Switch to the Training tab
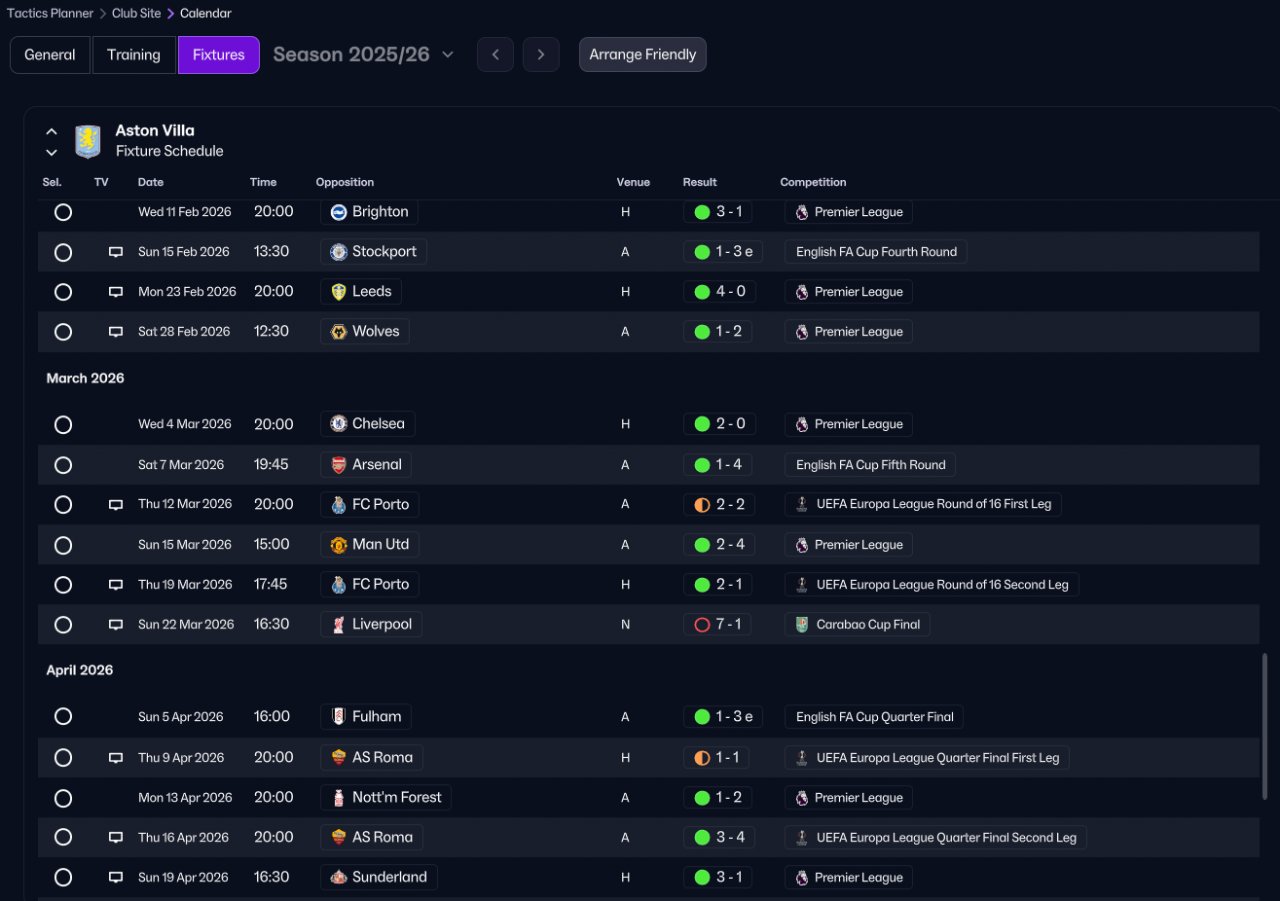This screenshot has width=1280, height=901. coord(134,55)
